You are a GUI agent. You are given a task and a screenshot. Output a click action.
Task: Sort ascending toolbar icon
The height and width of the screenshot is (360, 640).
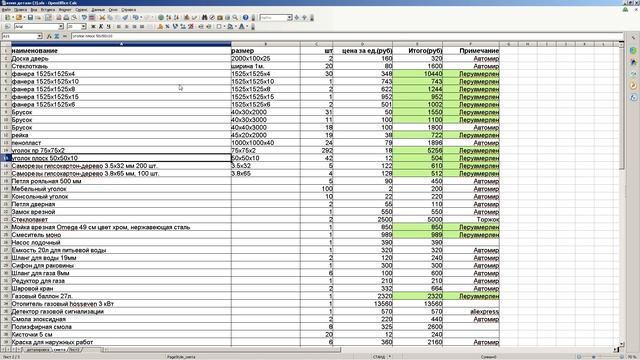click(169, 18)
